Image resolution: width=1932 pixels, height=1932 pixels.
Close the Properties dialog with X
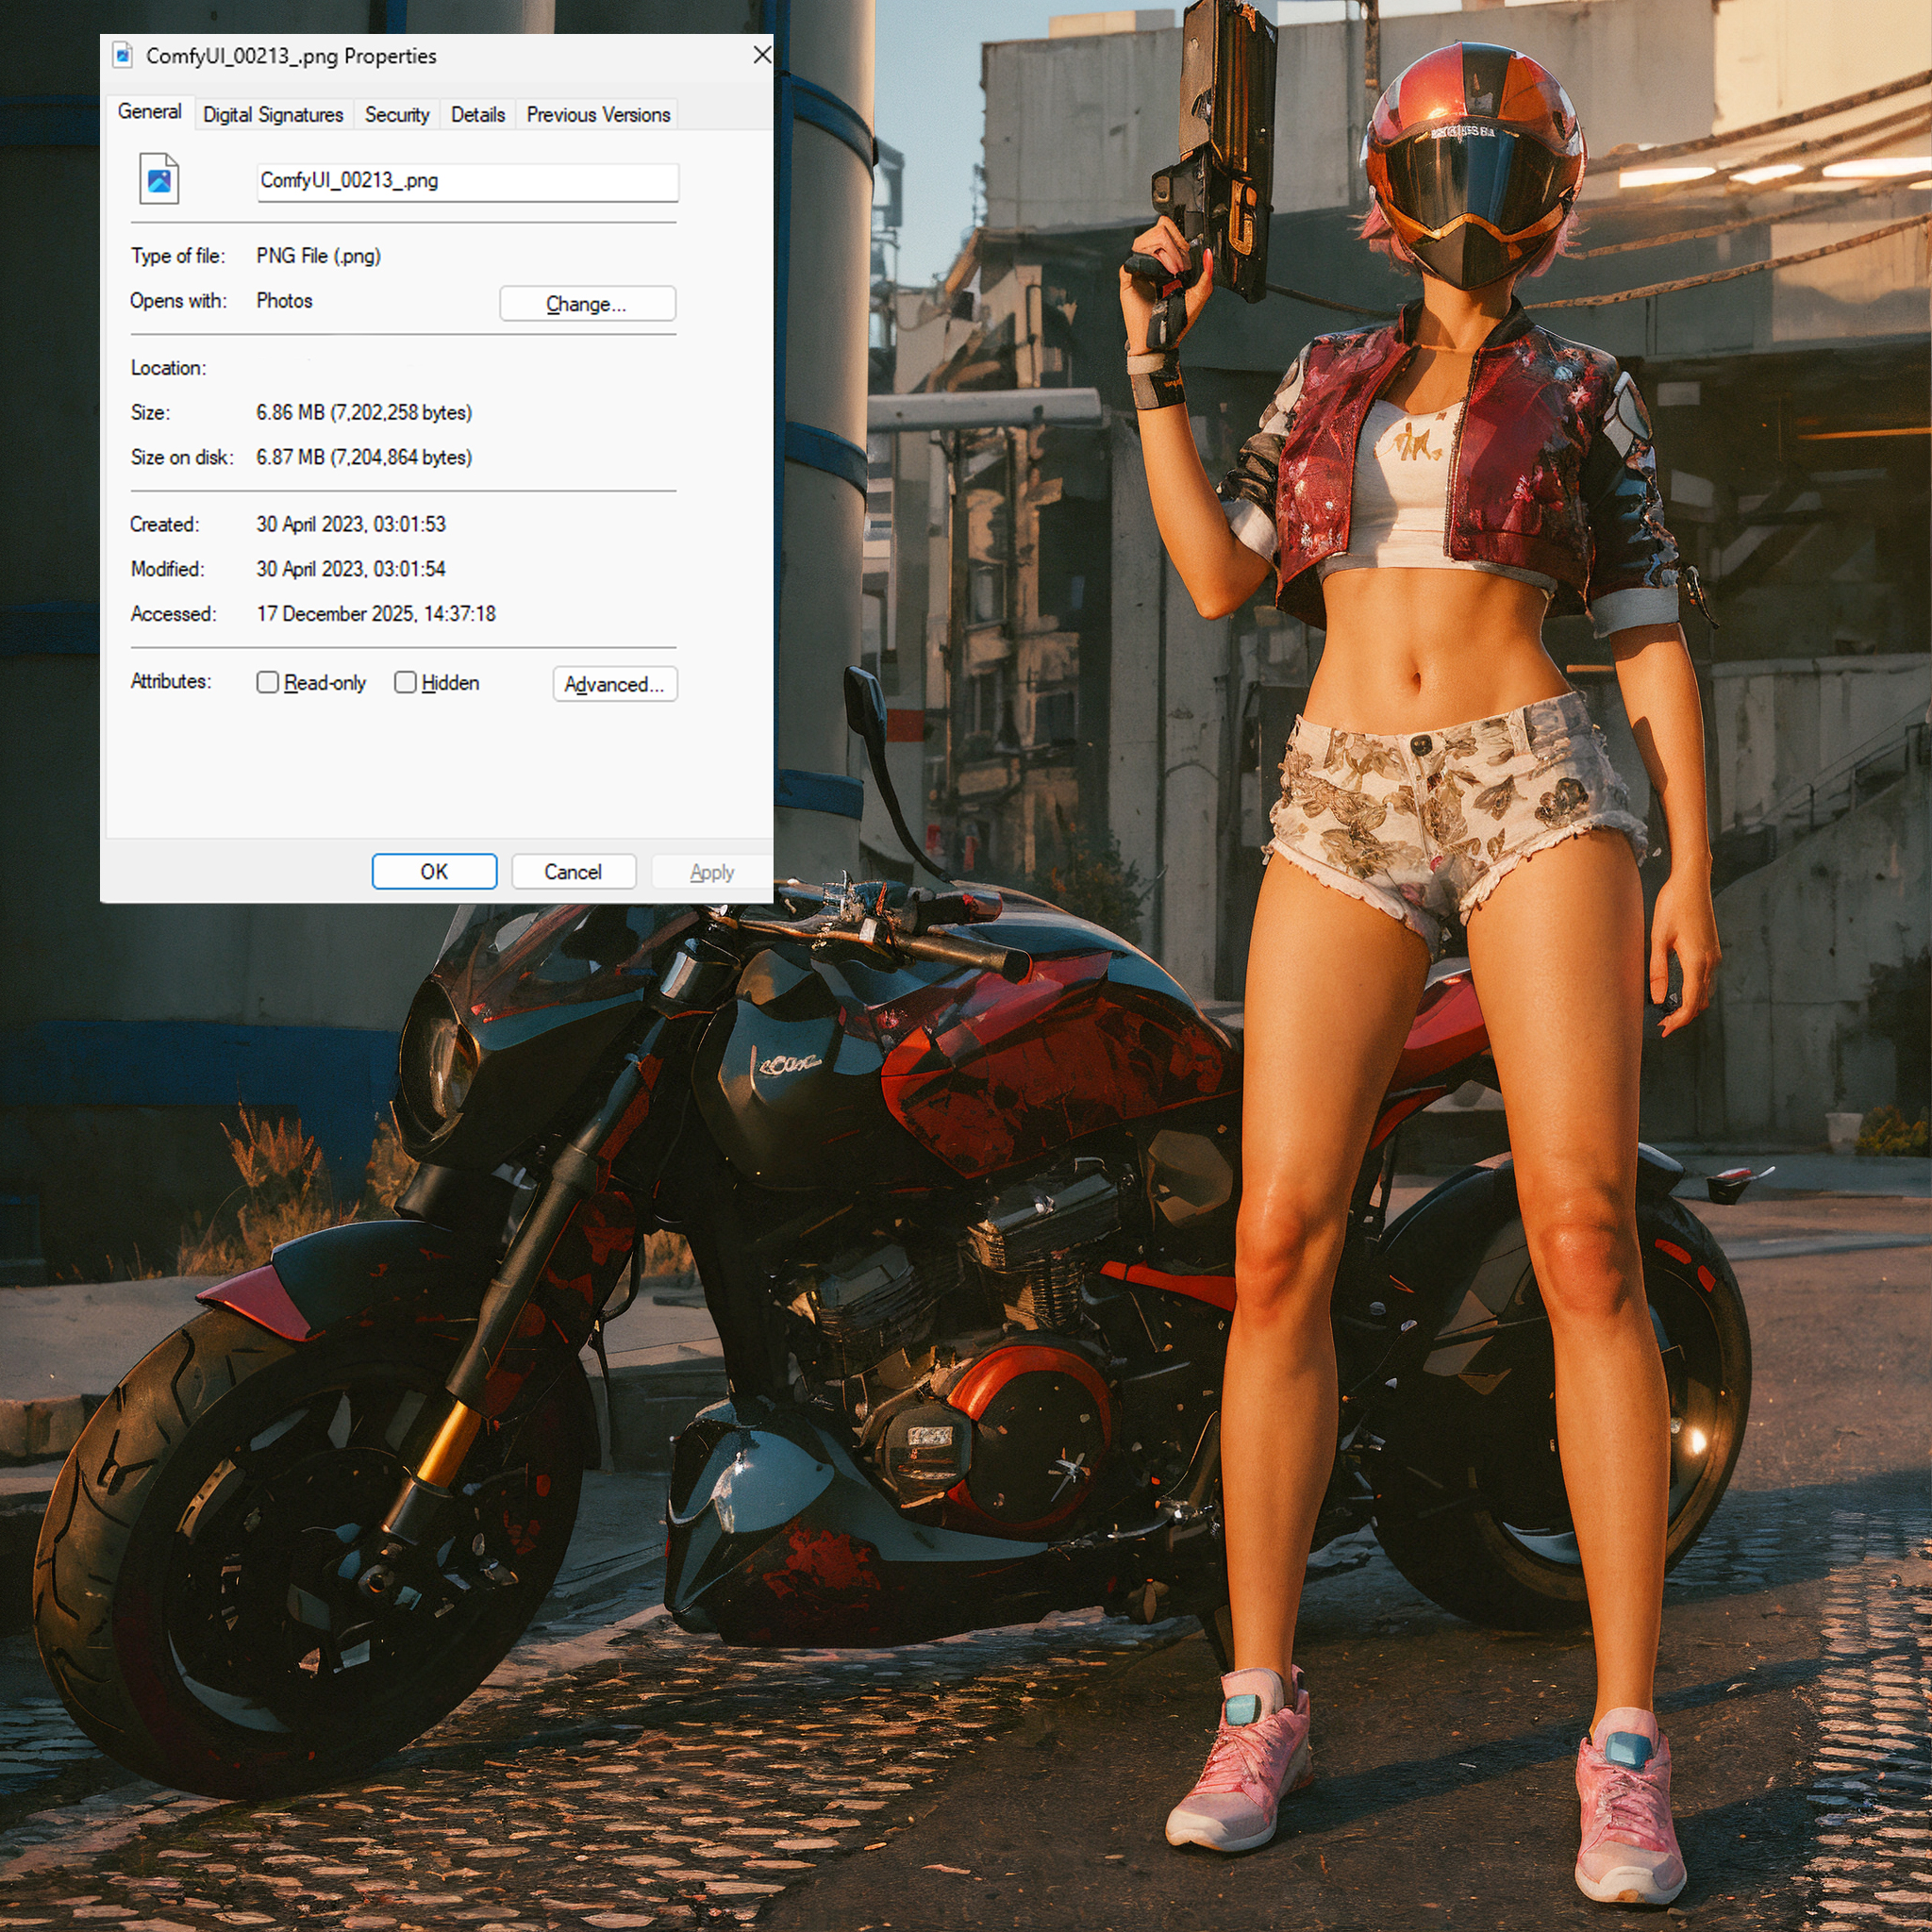tap(762, 55)
